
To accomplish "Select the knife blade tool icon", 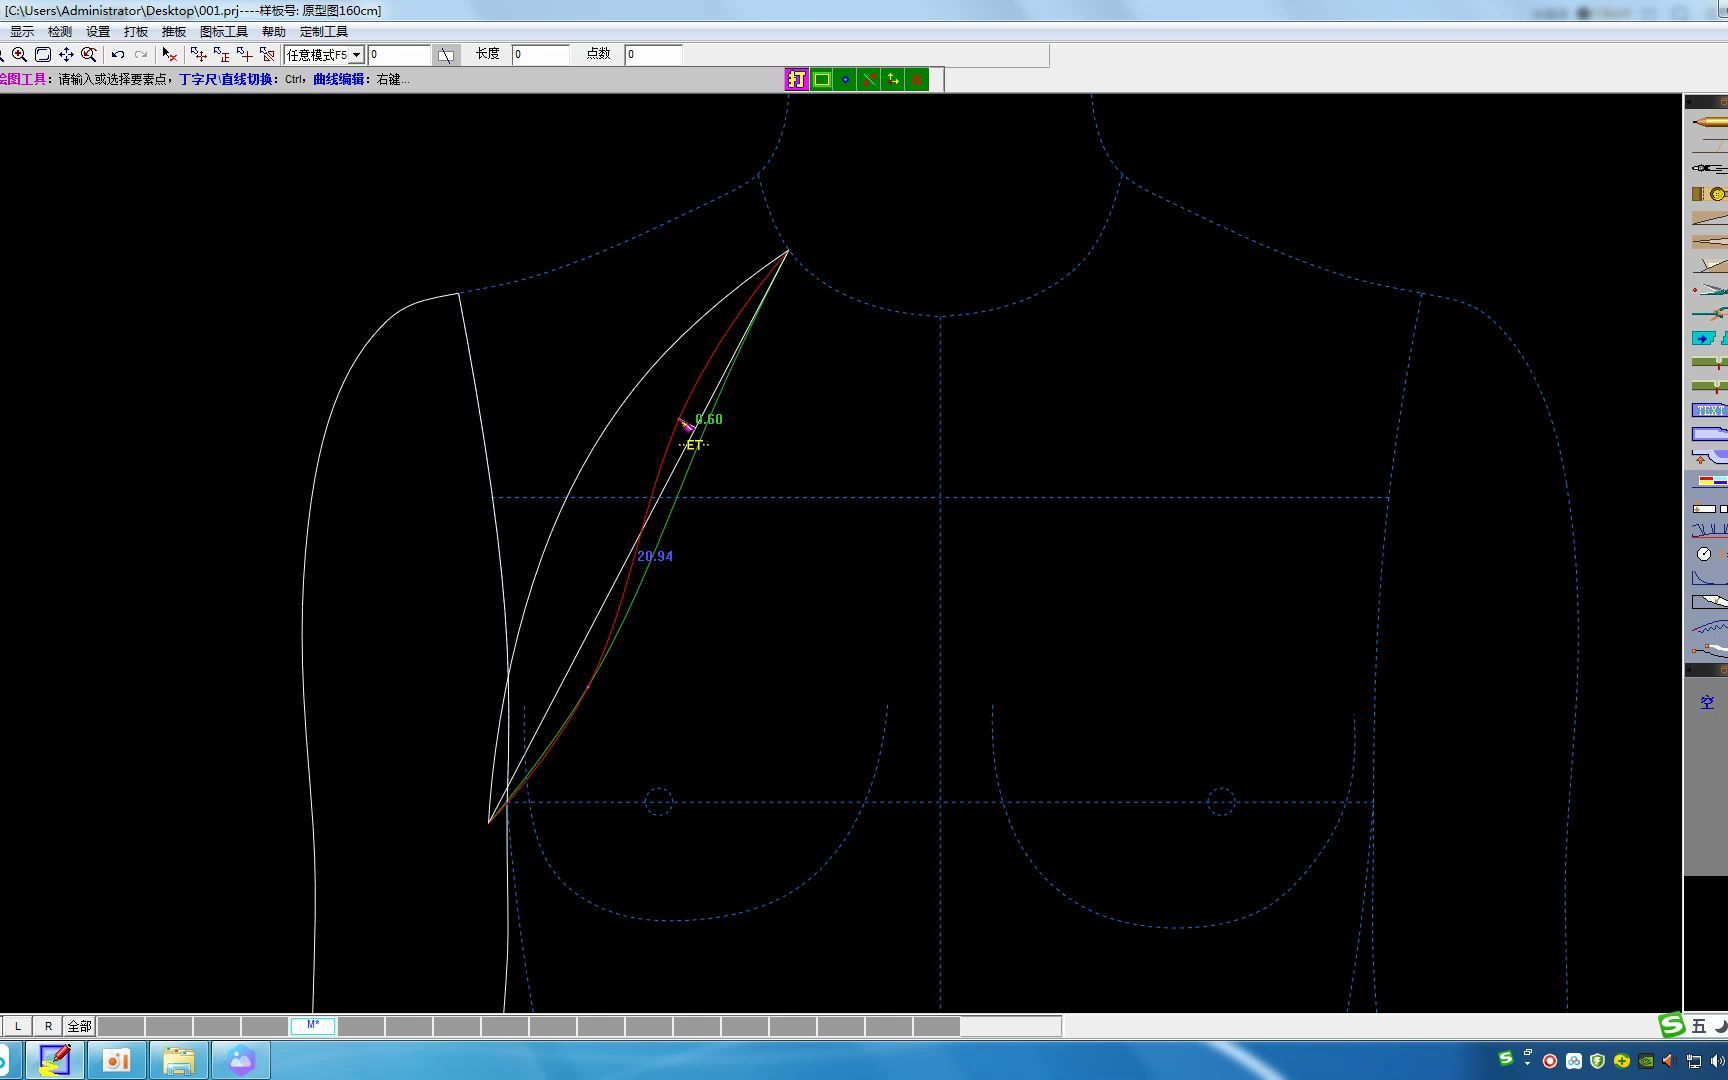I will [x=1709, y=602].
